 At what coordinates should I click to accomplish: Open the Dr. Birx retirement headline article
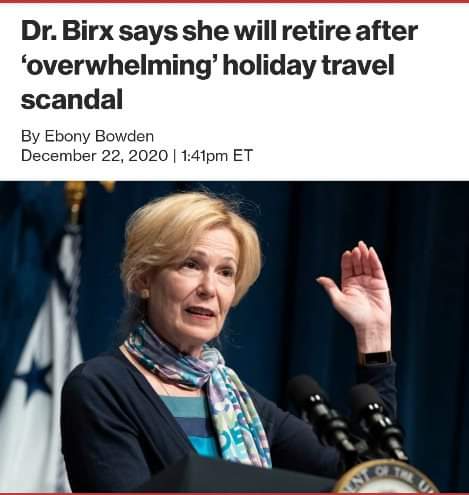(x=219, y=65)
